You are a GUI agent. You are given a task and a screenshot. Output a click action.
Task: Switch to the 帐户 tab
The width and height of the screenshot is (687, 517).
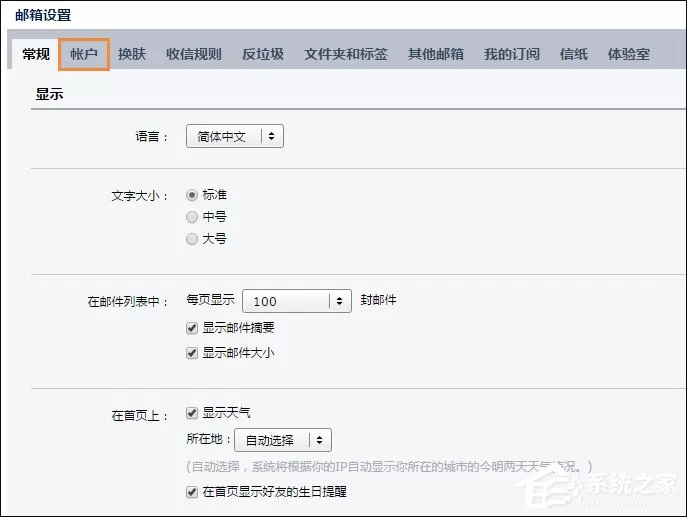tap(84, 54)
